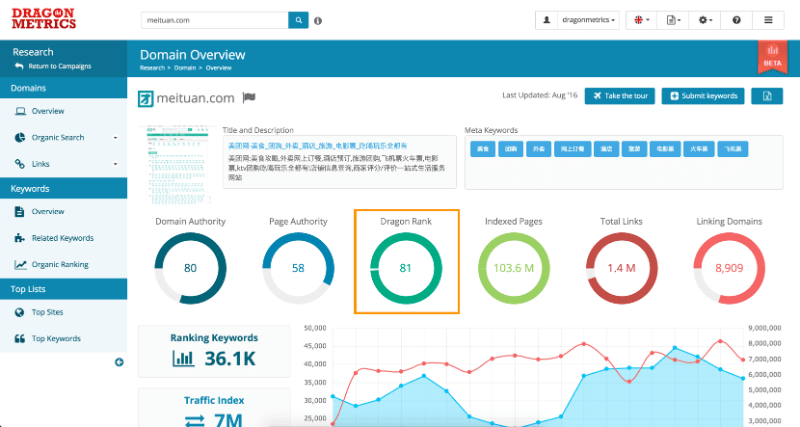Open the info icon beside search
Viewport: 800px width, 427px height.
coord(318,21)
